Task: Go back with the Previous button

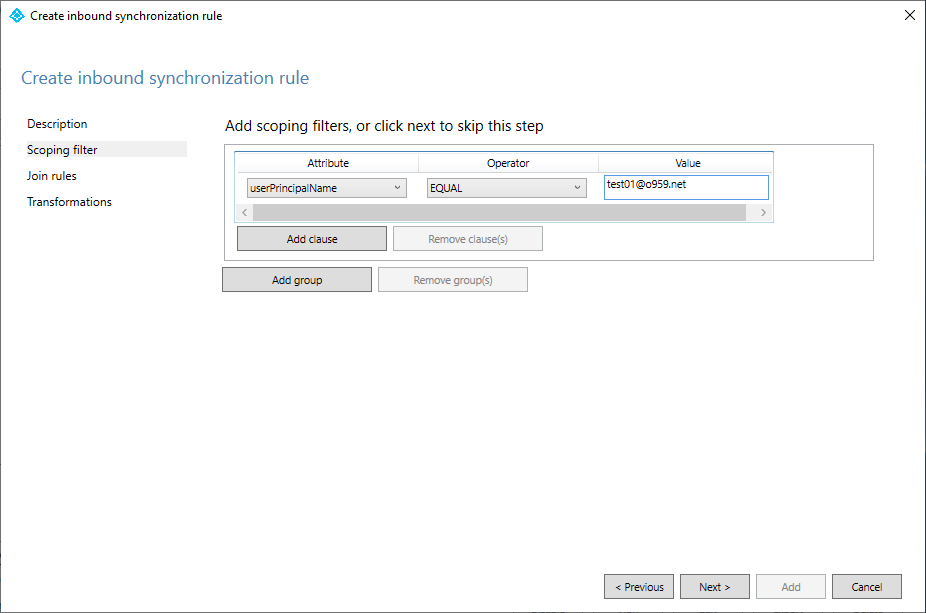Action: click(x=639, y=586)
